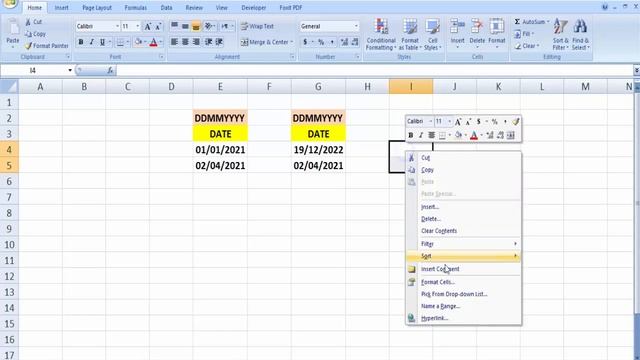The width and height of the screenshot is (640, 360).
Task: Toggle Bold in ribbon Font group
Action: coord(81,42)
